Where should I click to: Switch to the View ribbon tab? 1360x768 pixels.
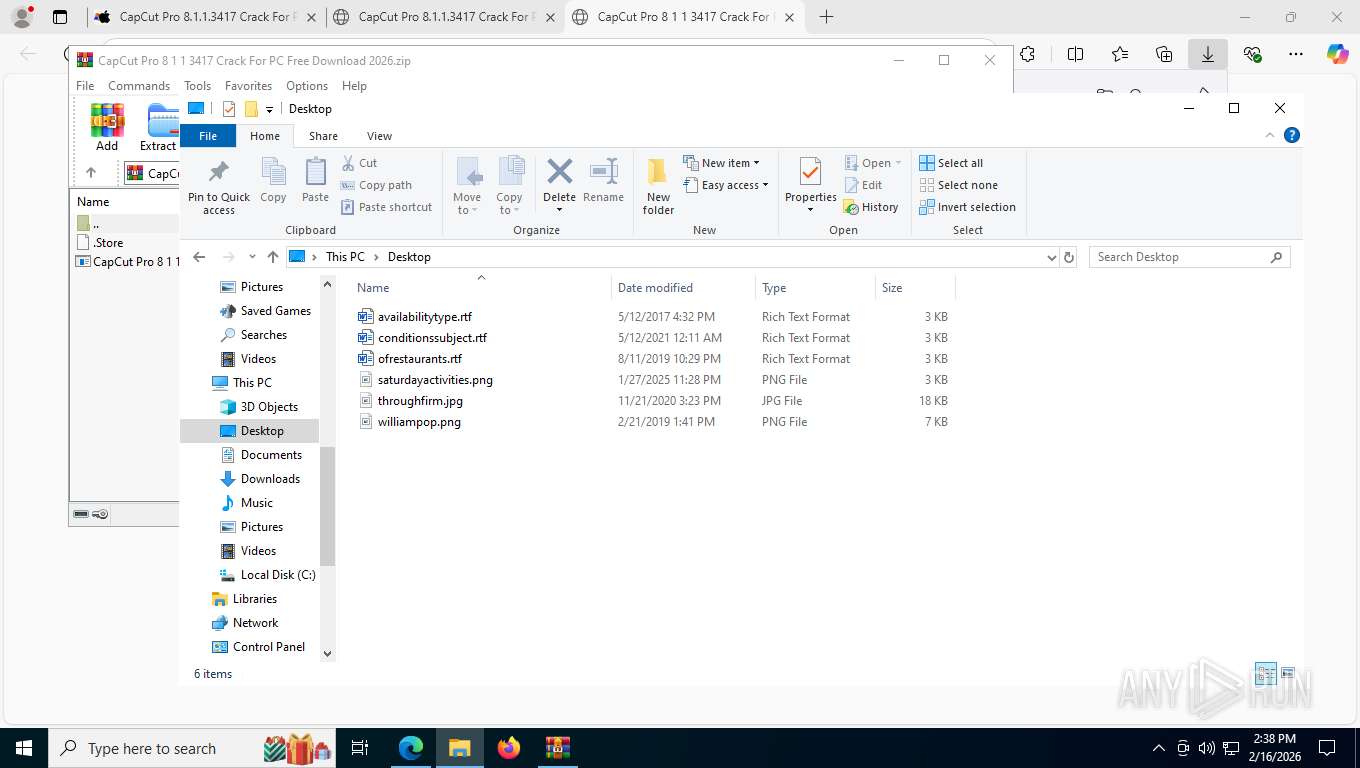[379, 136]
